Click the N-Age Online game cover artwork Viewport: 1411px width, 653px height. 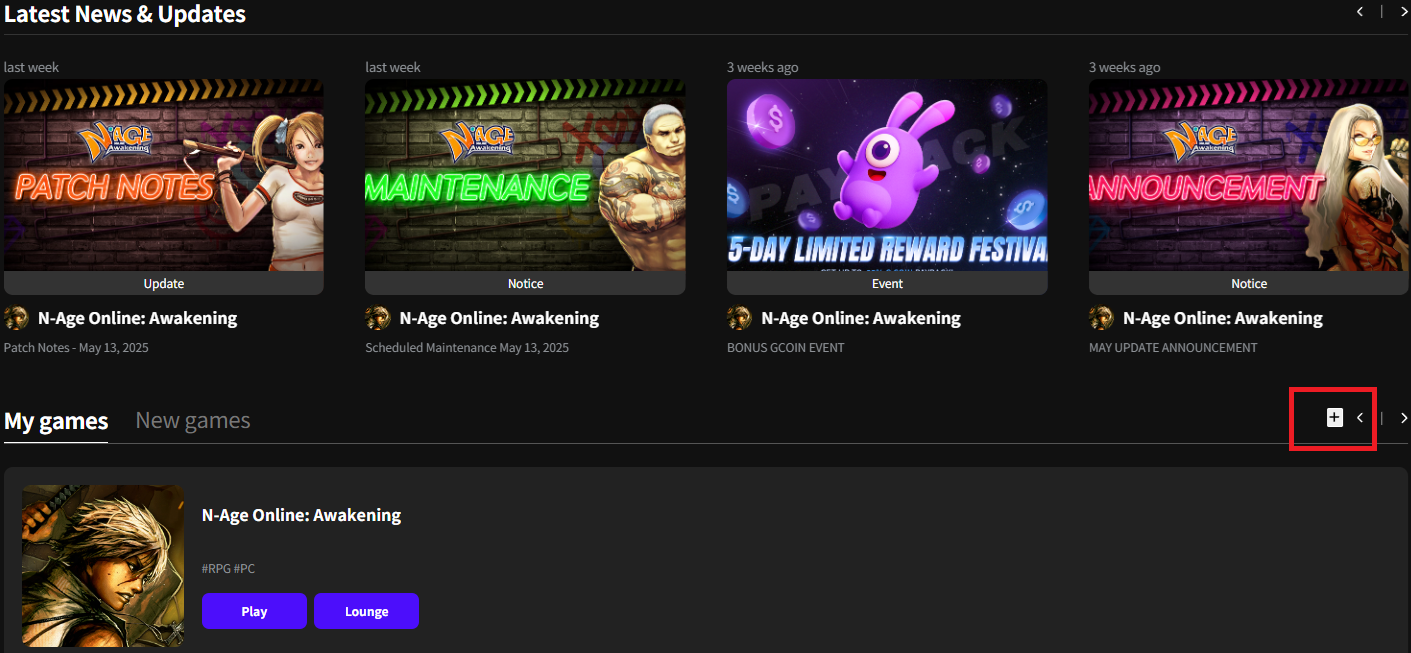click(102, 565)
